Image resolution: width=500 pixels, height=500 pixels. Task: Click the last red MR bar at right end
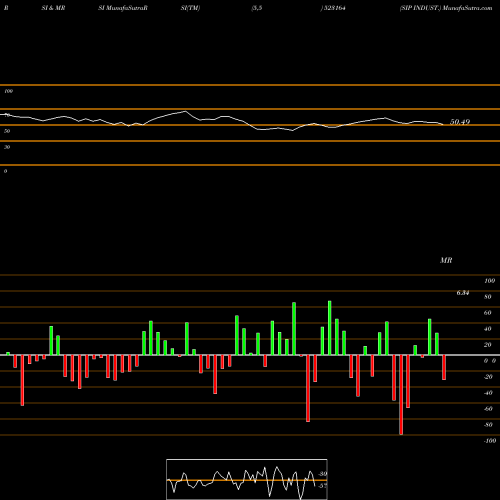(444, 367)
